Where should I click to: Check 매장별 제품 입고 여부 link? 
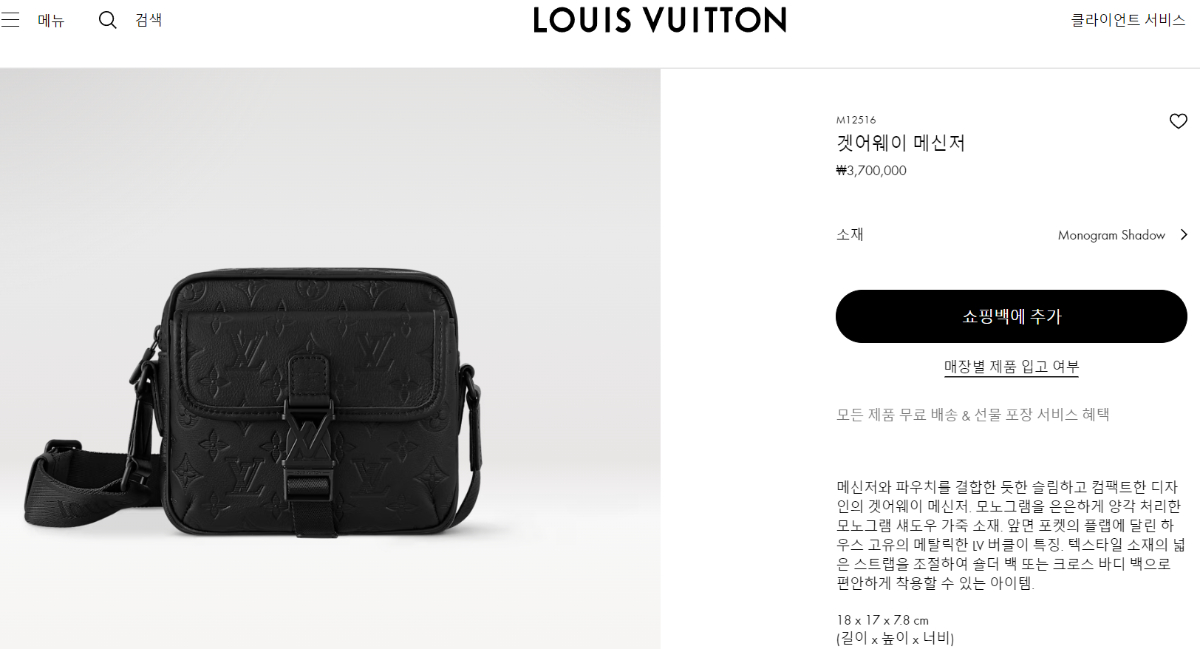point(1011,367)
